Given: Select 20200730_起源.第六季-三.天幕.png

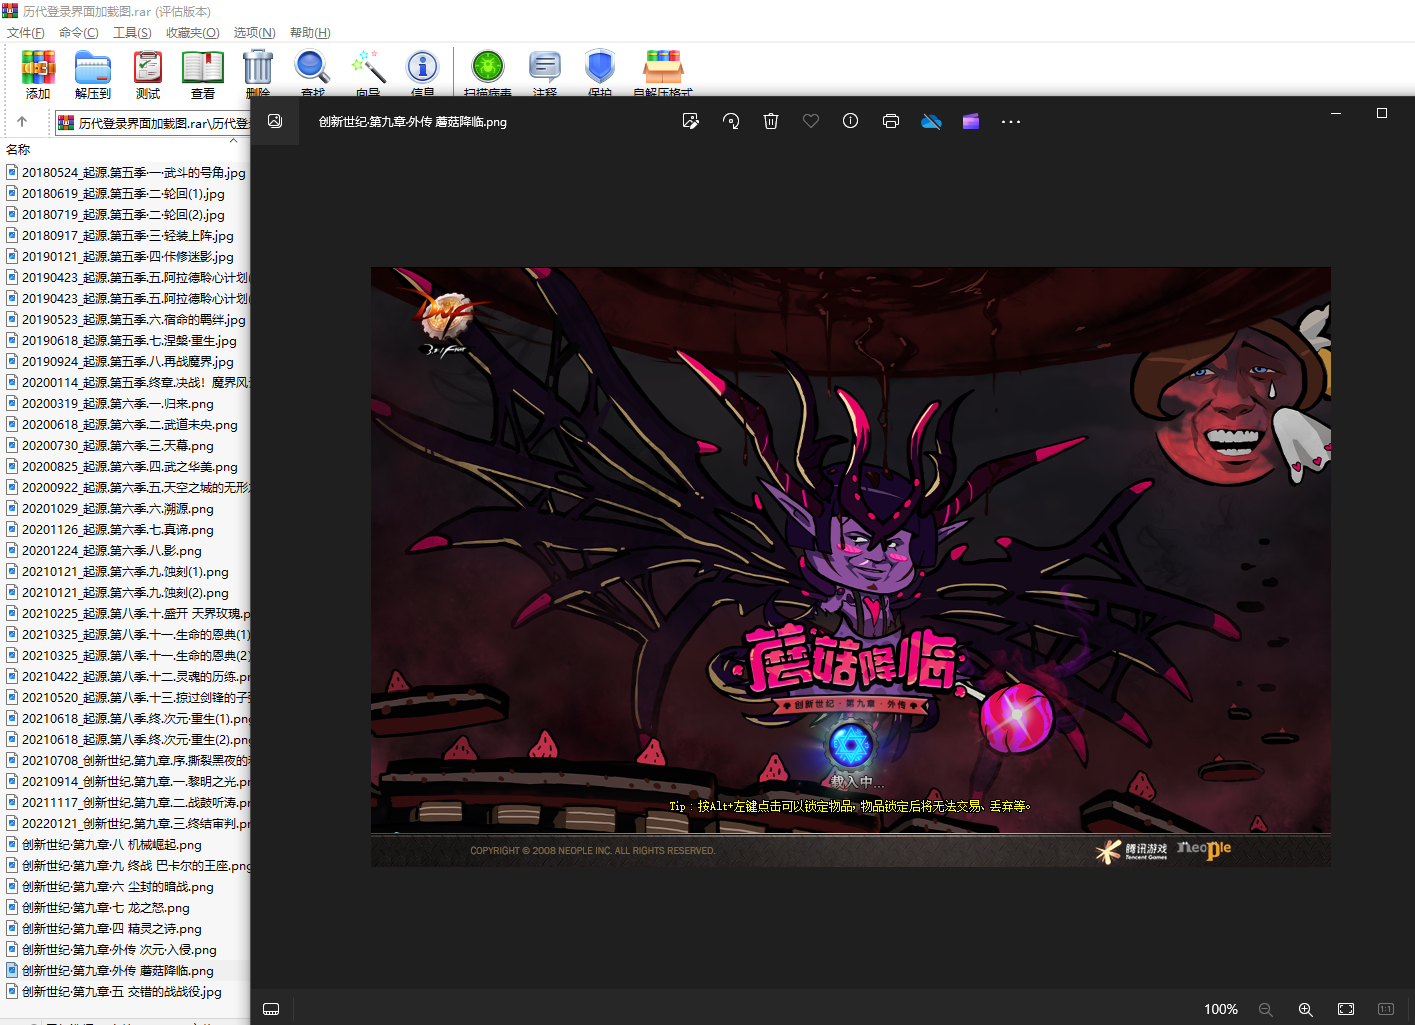Looking at the screenshot, I should point(110,446).
